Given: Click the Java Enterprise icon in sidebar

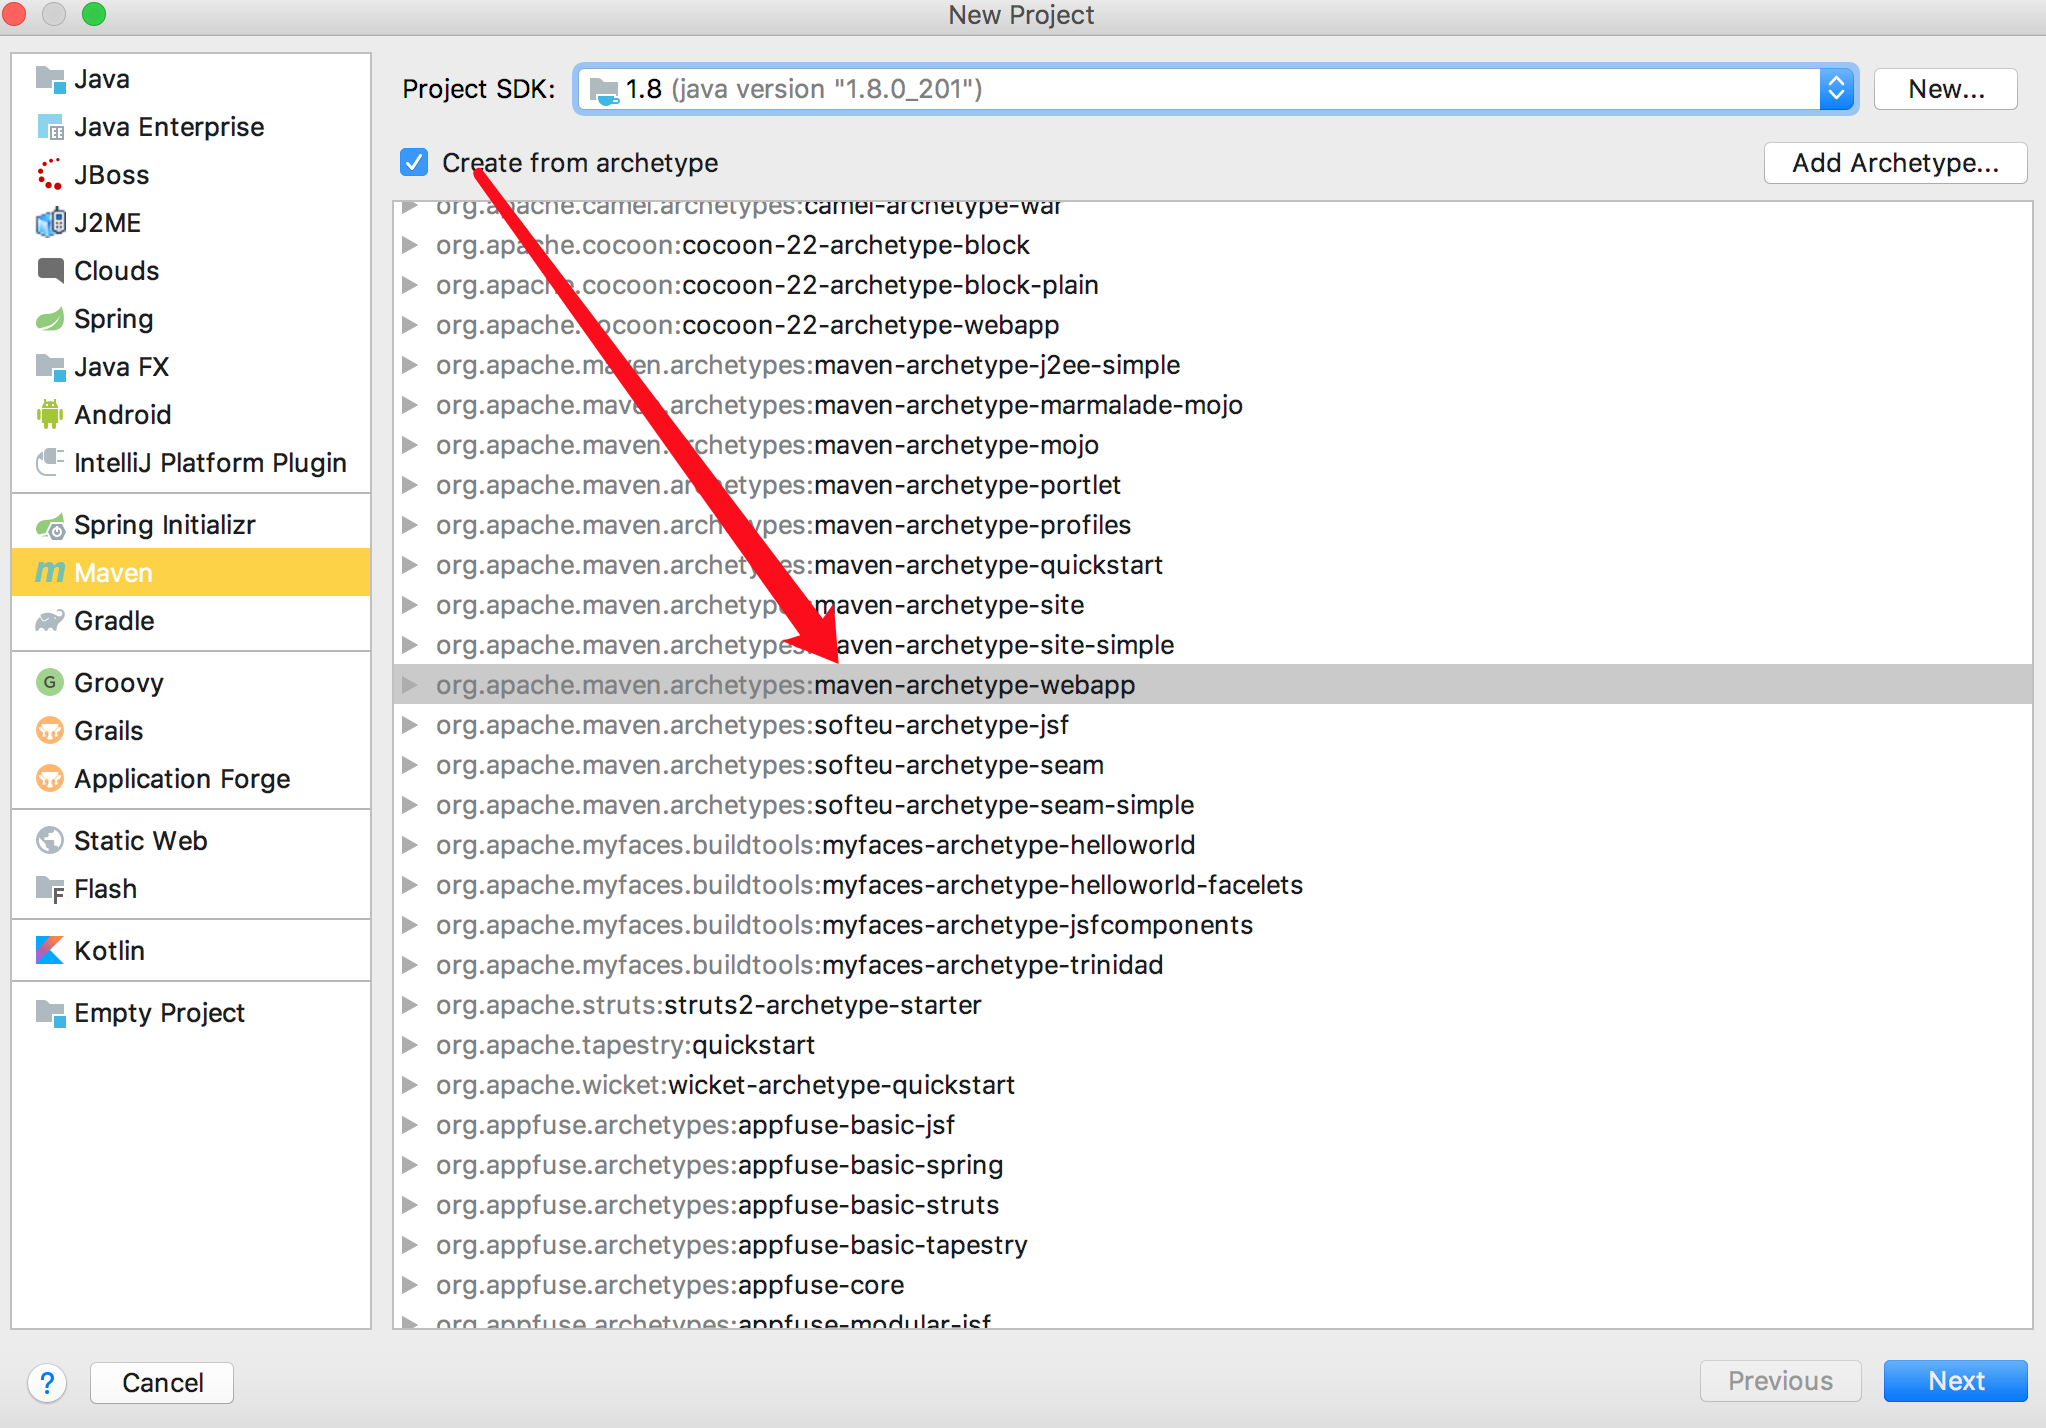Looking at the screenshot, I should tap(50, 127).
